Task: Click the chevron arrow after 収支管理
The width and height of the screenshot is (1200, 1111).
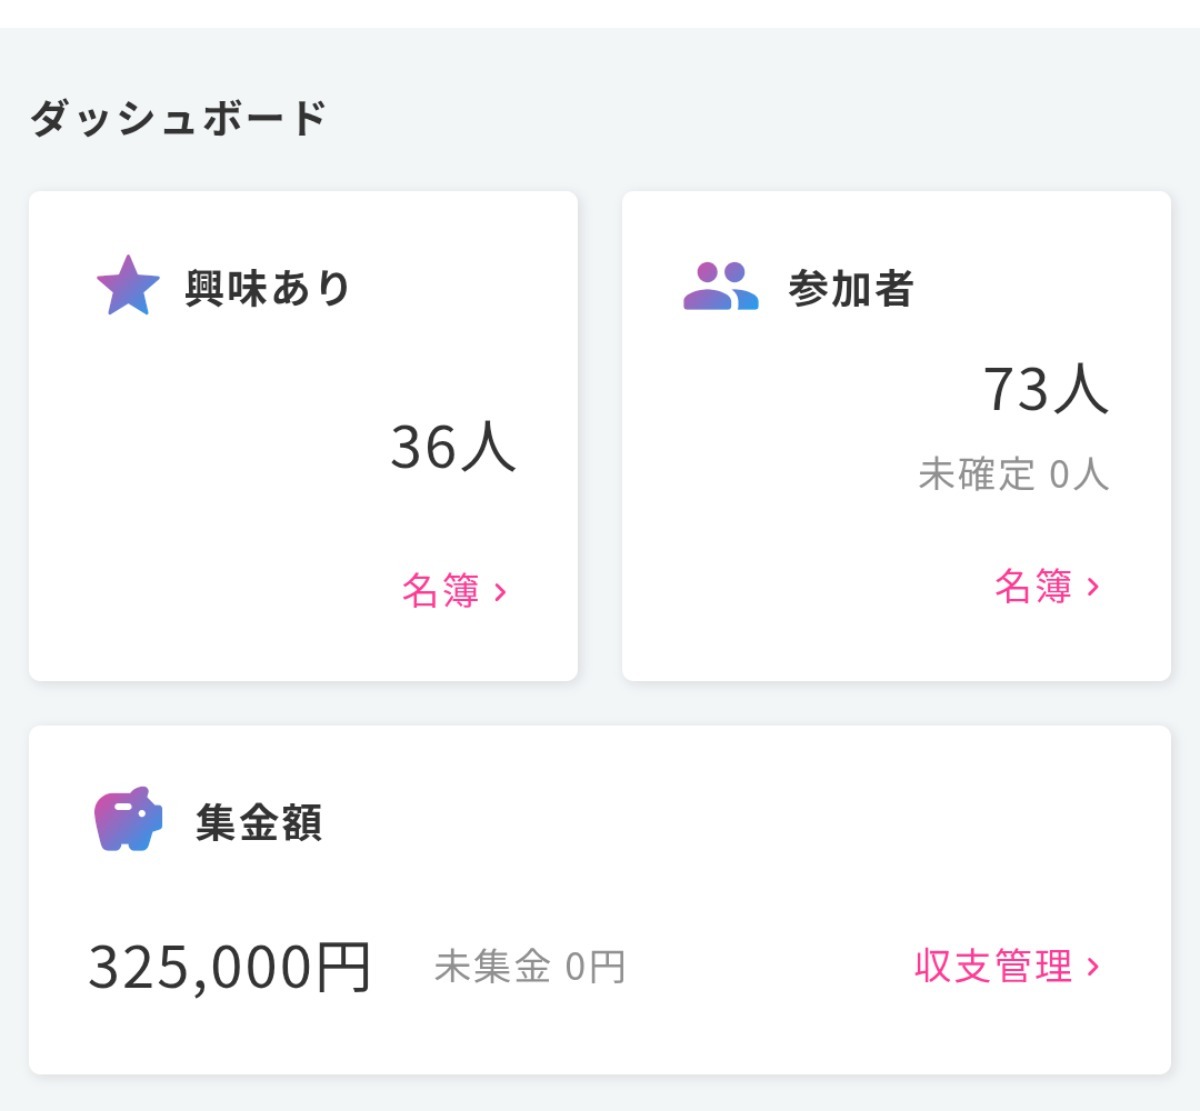Action: [x=1093, y=967]
